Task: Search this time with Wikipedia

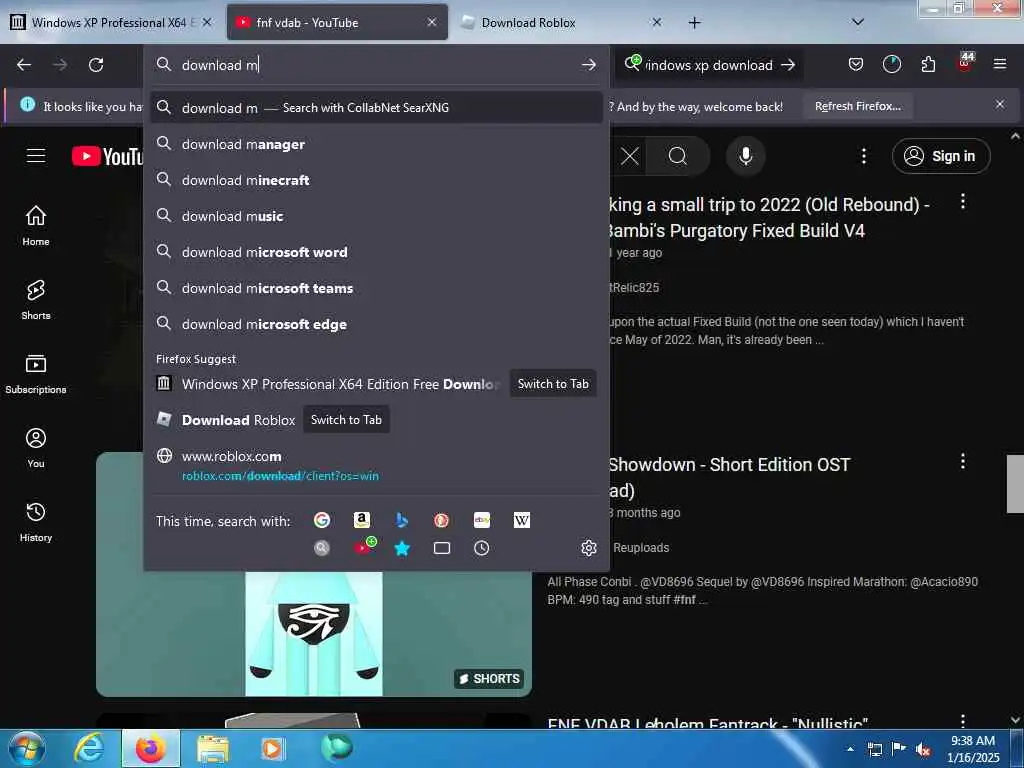Action: click(522, 520)
